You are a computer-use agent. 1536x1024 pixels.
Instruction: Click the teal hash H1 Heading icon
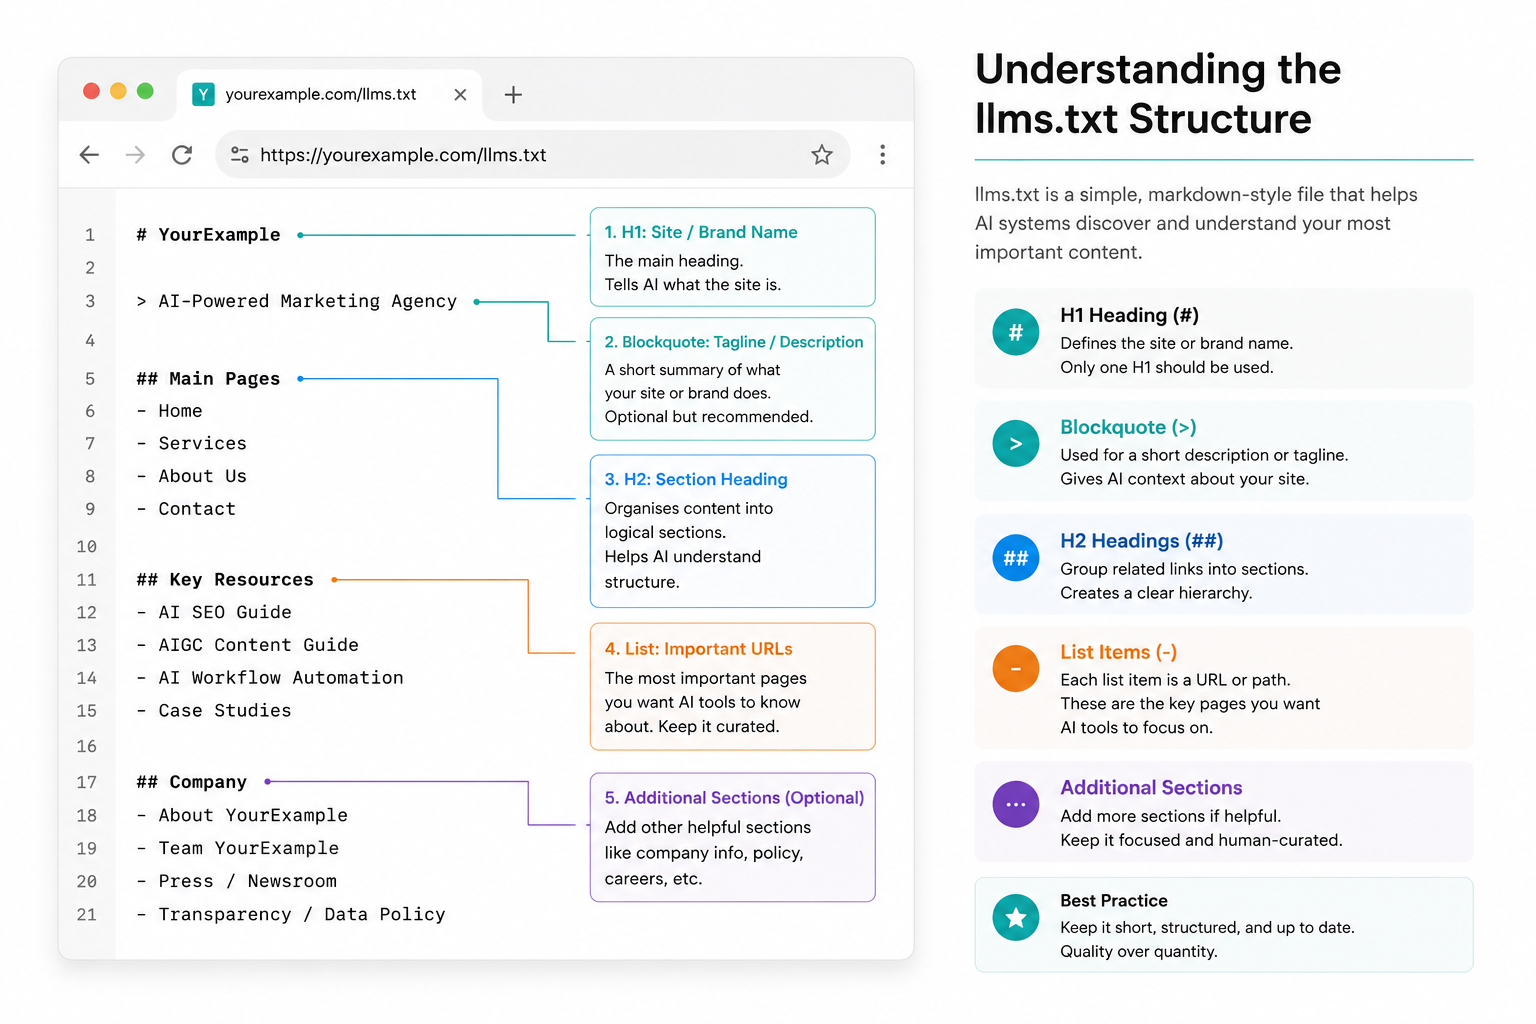[x=1016, y=332]
